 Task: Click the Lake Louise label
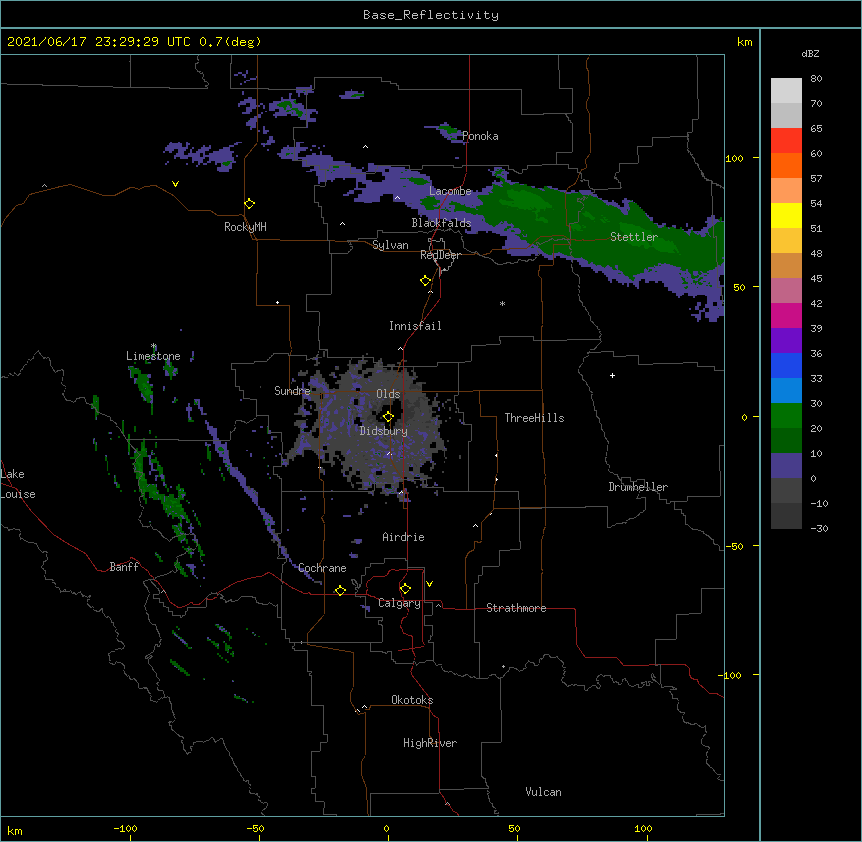[17, 484]
